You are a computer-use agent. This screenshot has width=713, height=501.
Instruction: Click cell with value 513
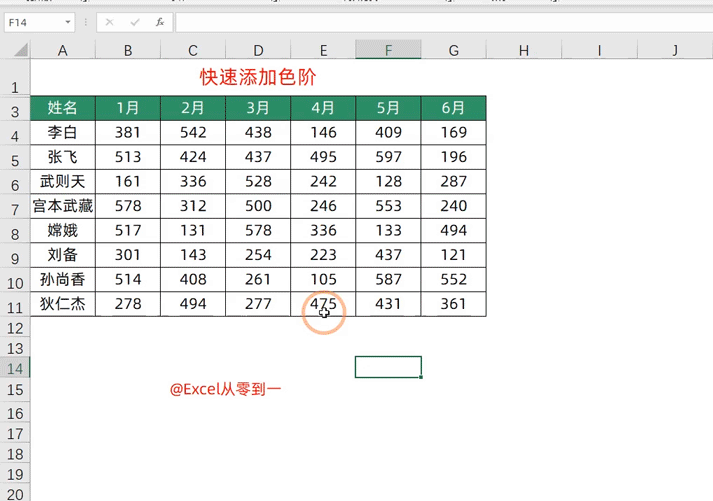pos(128,157)
